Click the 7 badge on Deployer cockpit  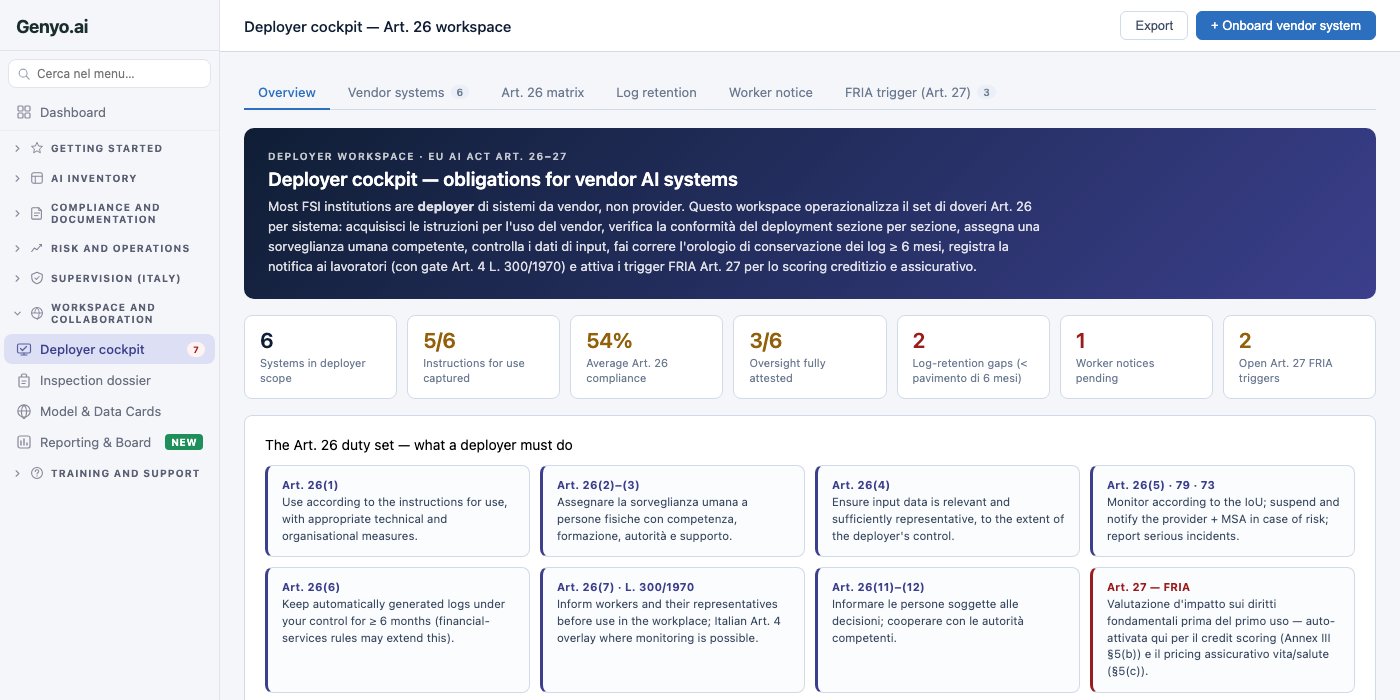point(196,349)
